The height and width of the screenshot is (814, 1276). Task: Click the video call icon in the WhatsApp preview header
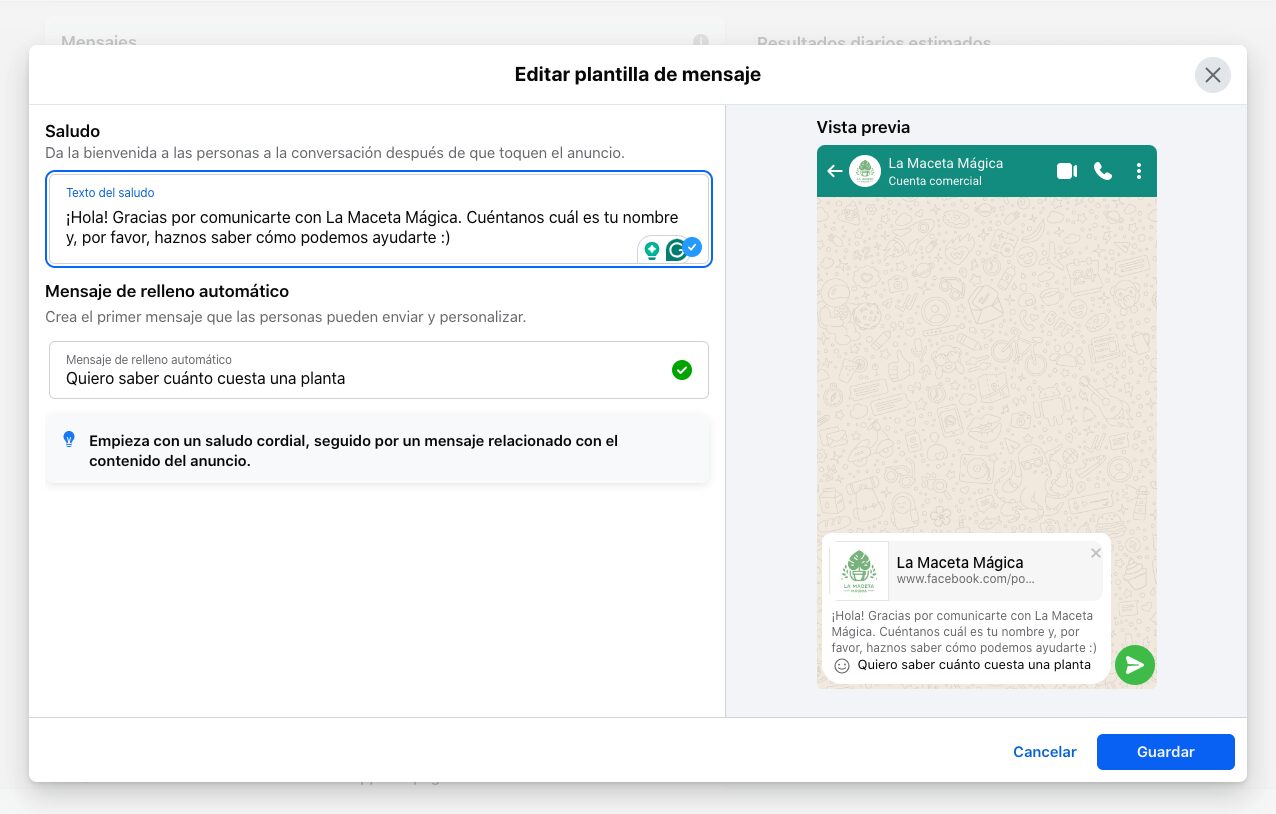[1067, 171]
